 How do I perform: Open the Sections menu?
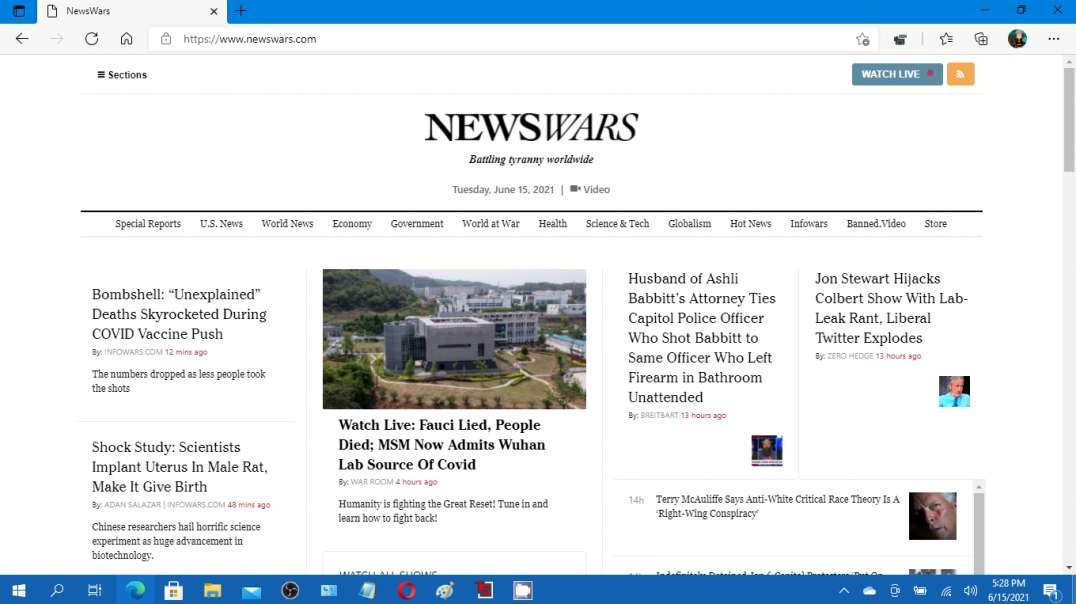[x=122, y=75]
